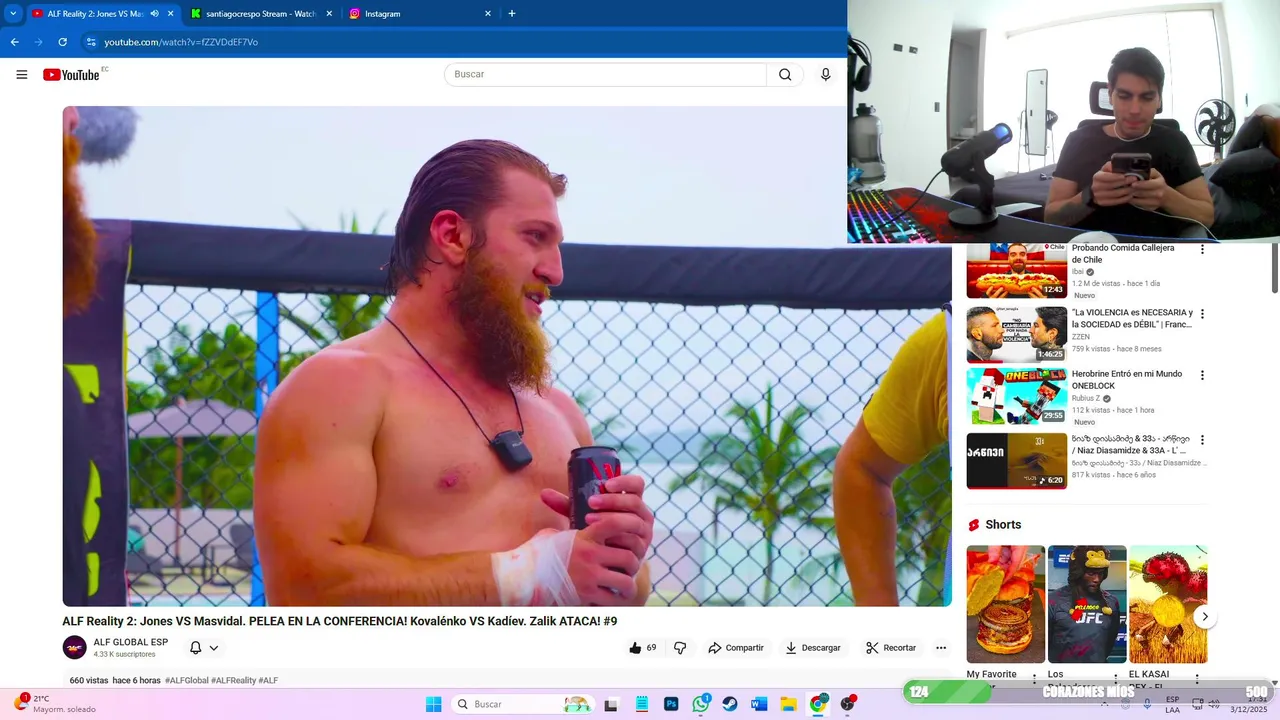
Task: Open Microsoft Word from the taskbar
Action: coord(759,704)
